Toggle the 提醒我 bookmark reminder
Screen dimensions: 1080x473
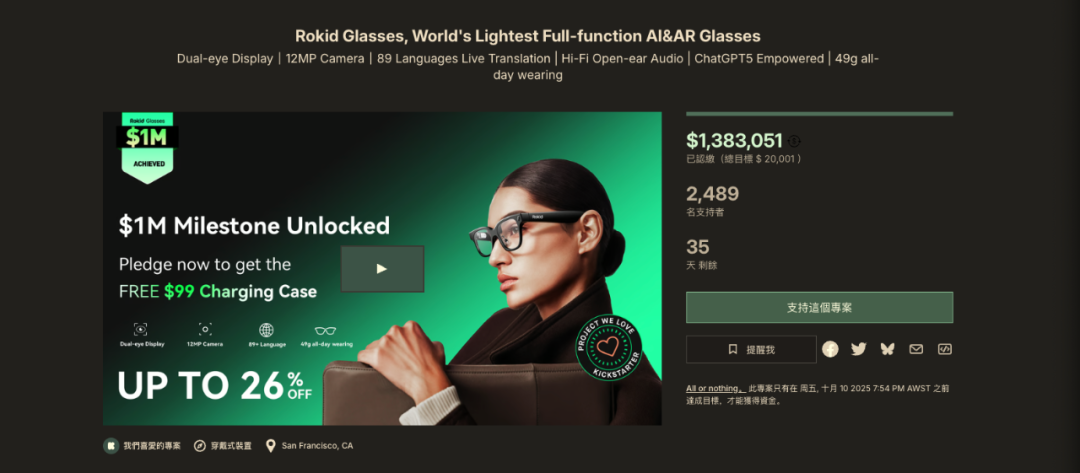[751, 349]
